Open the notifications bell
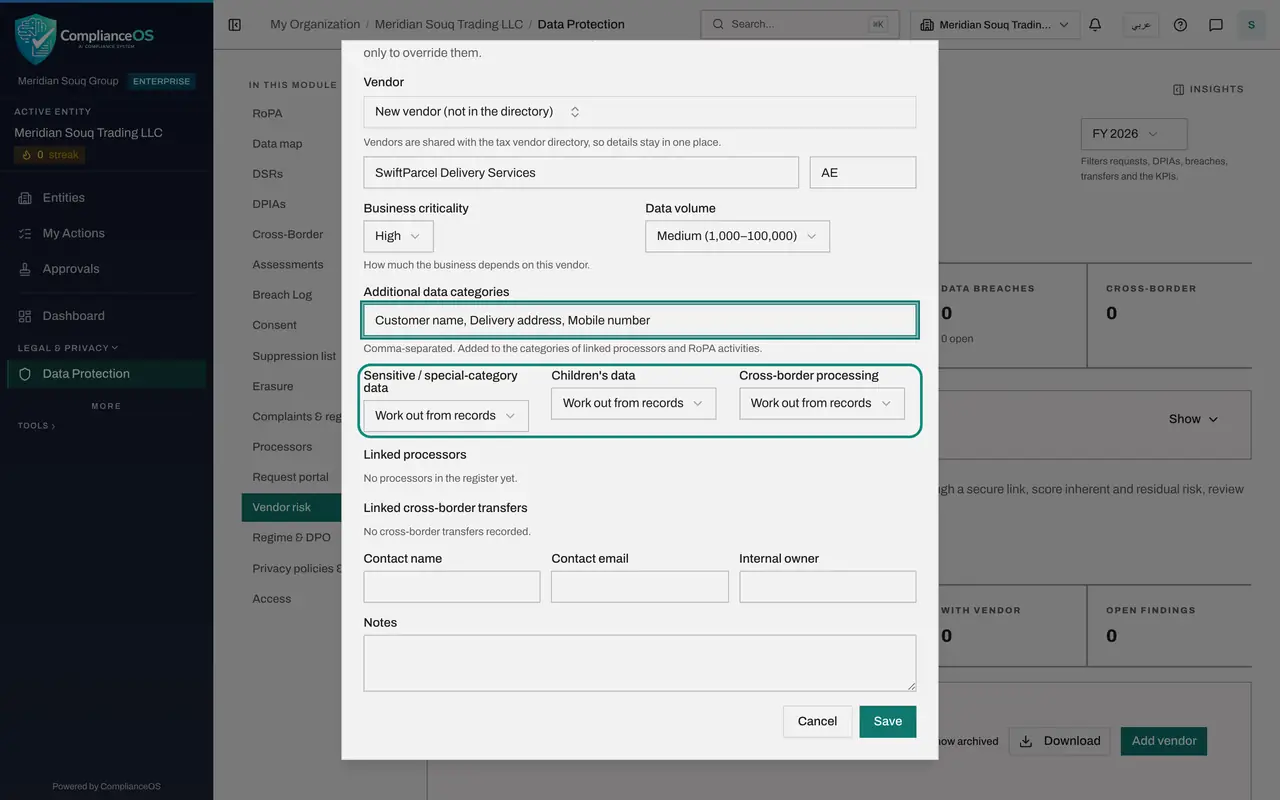 1095,24
